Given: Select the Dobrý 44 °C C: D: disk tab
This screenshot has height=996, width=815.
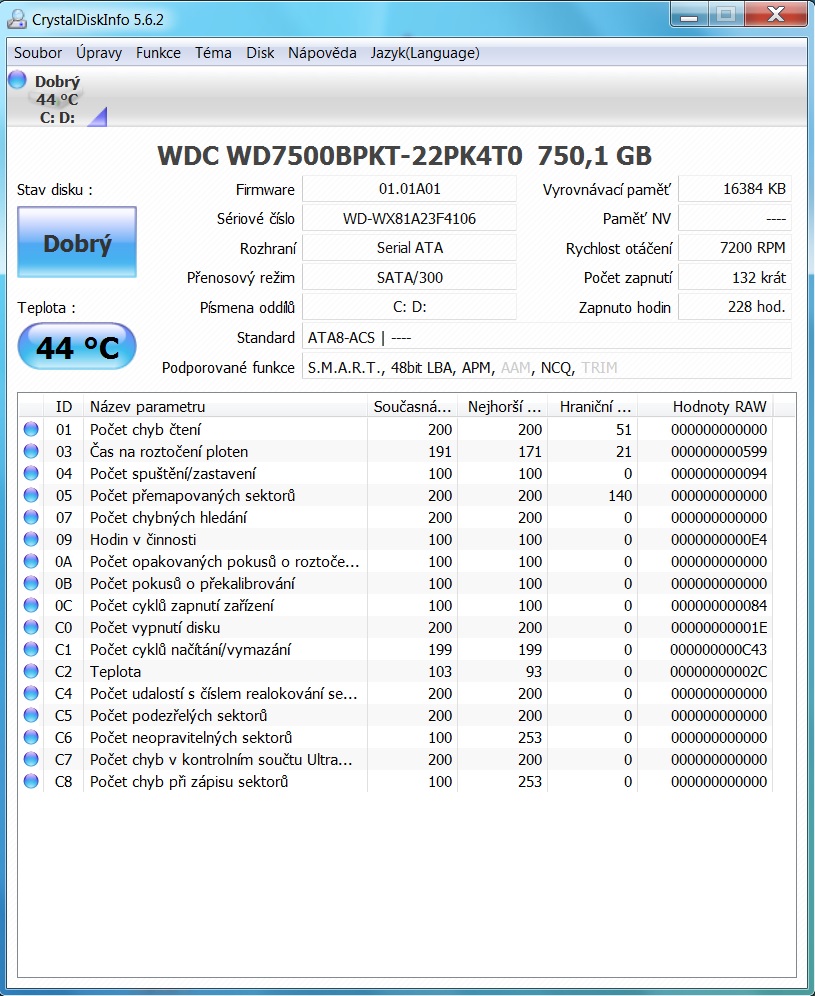Looking at the screenshot, I should point(57,99).
